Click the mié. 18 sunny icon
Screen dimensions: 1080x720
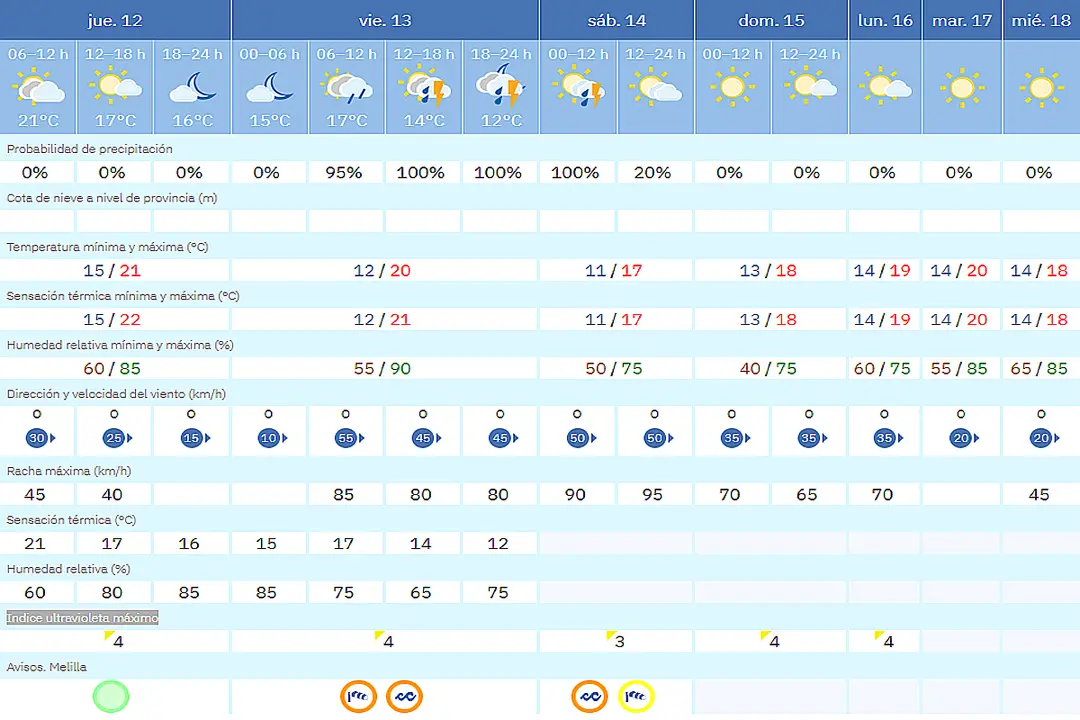click(x=1041, y=88)
